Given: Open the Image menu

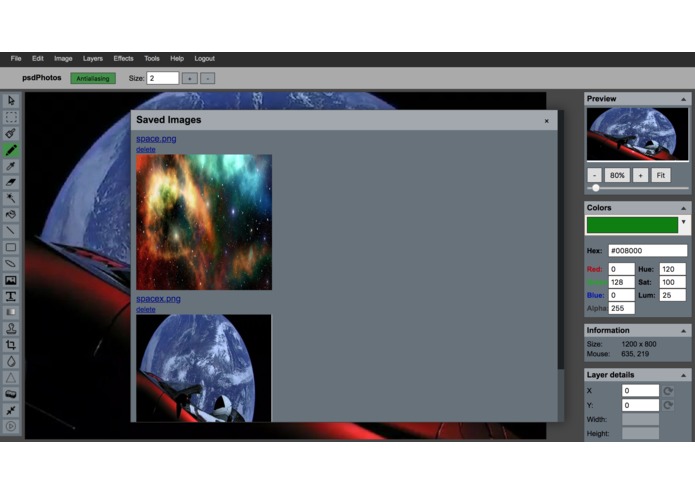Looking at the screenshot, I should (x=63, y=58).
